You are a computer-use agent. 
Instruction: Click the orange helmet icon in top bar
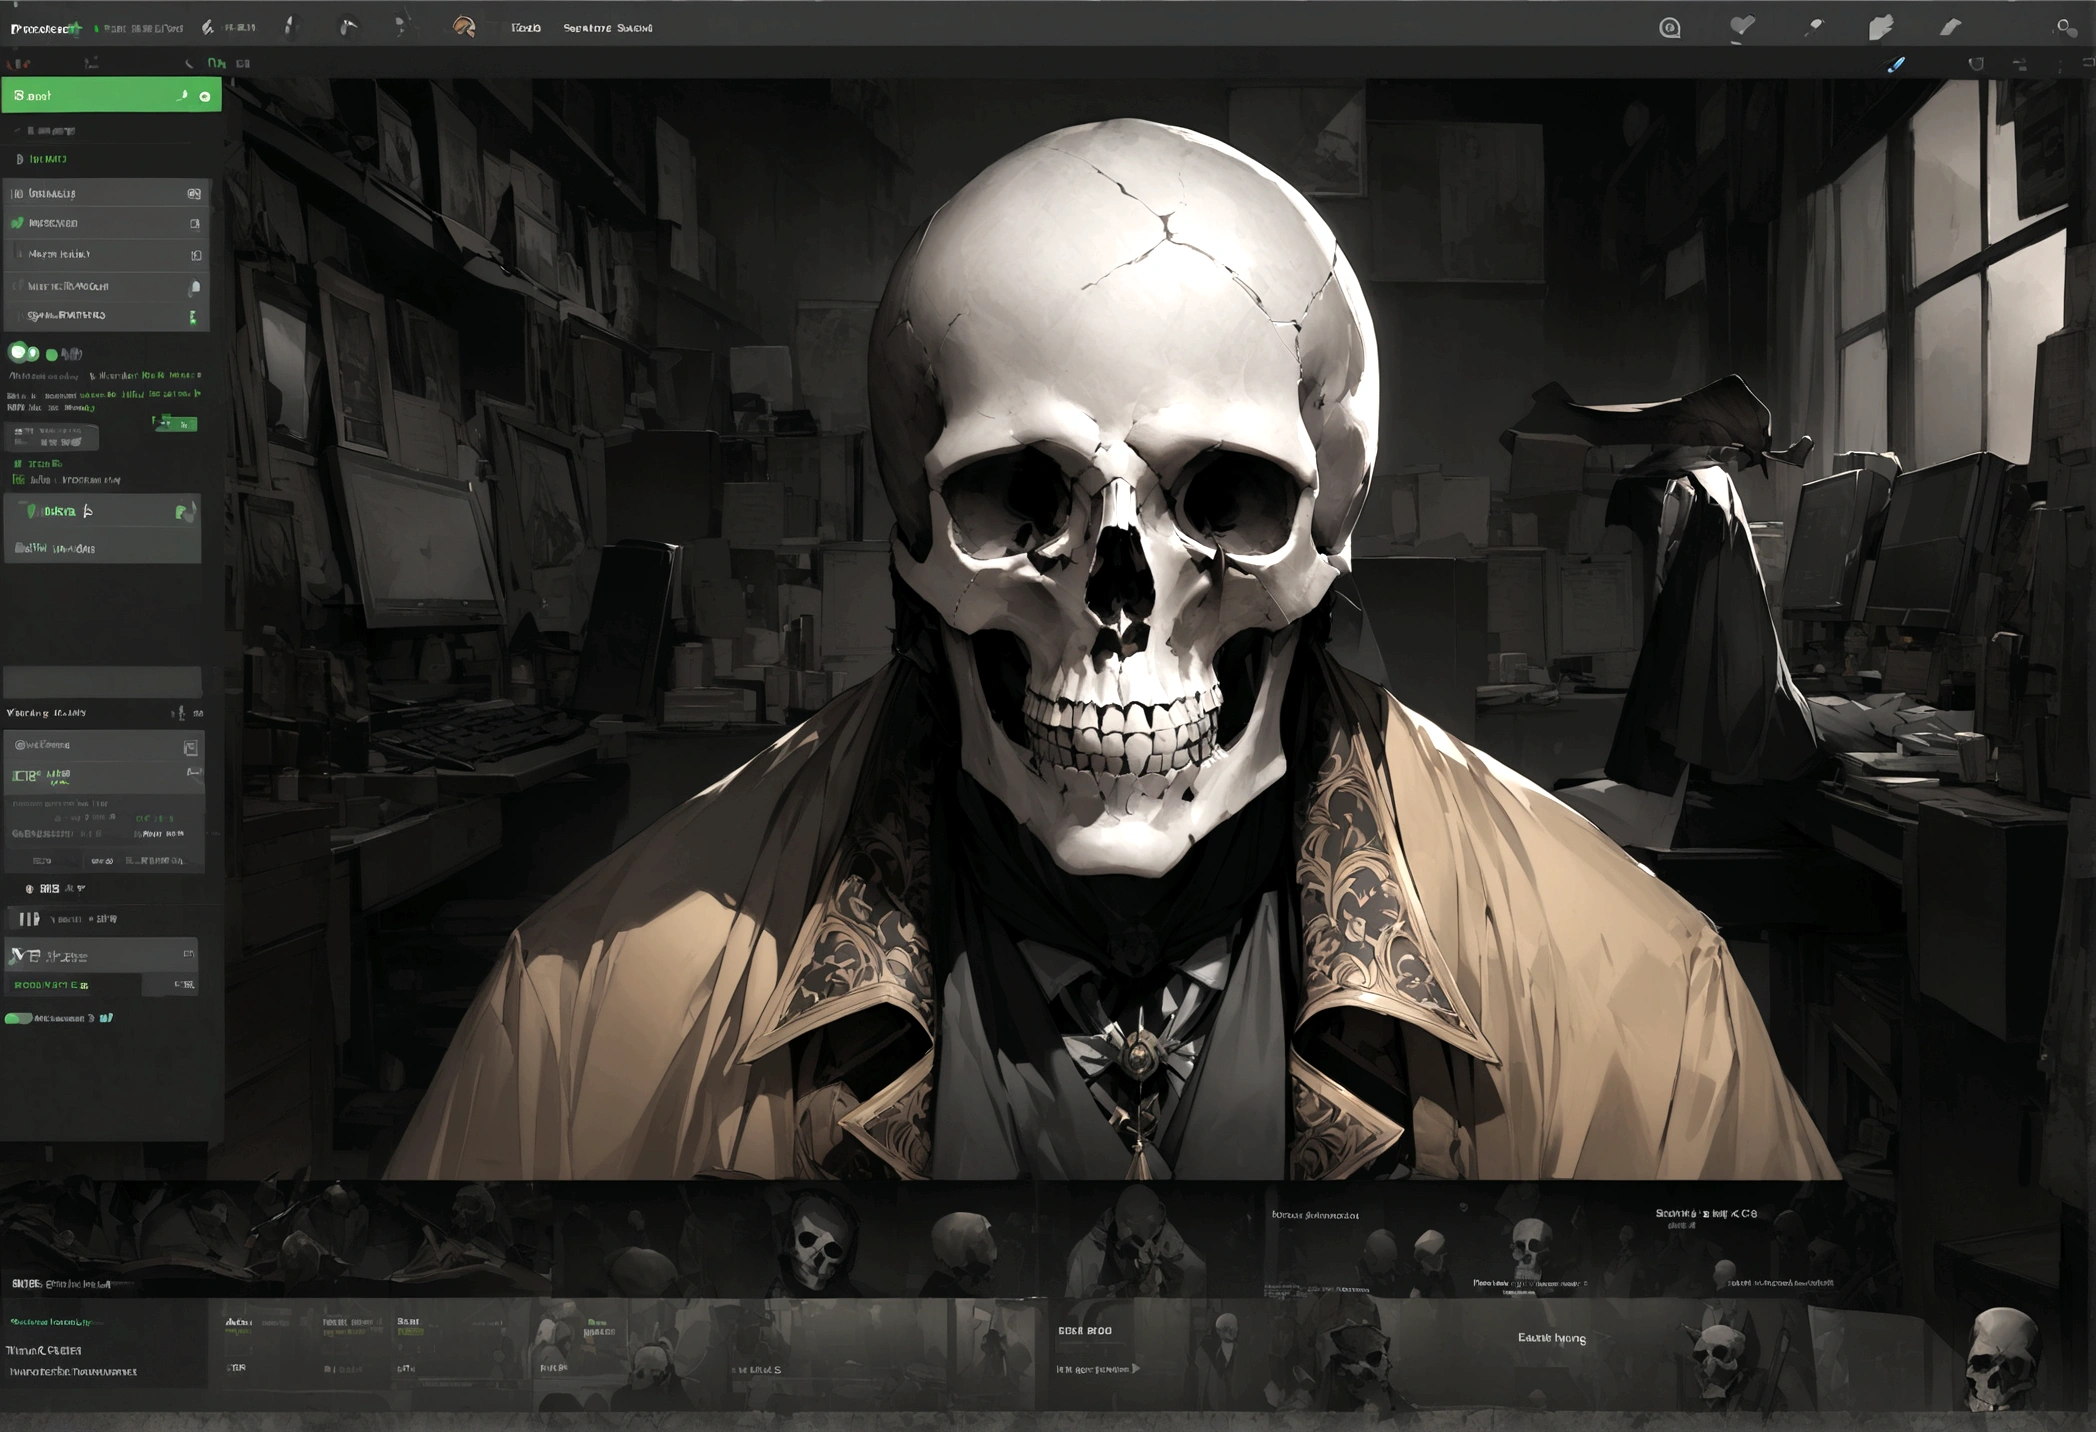click(x=463, y=27)
